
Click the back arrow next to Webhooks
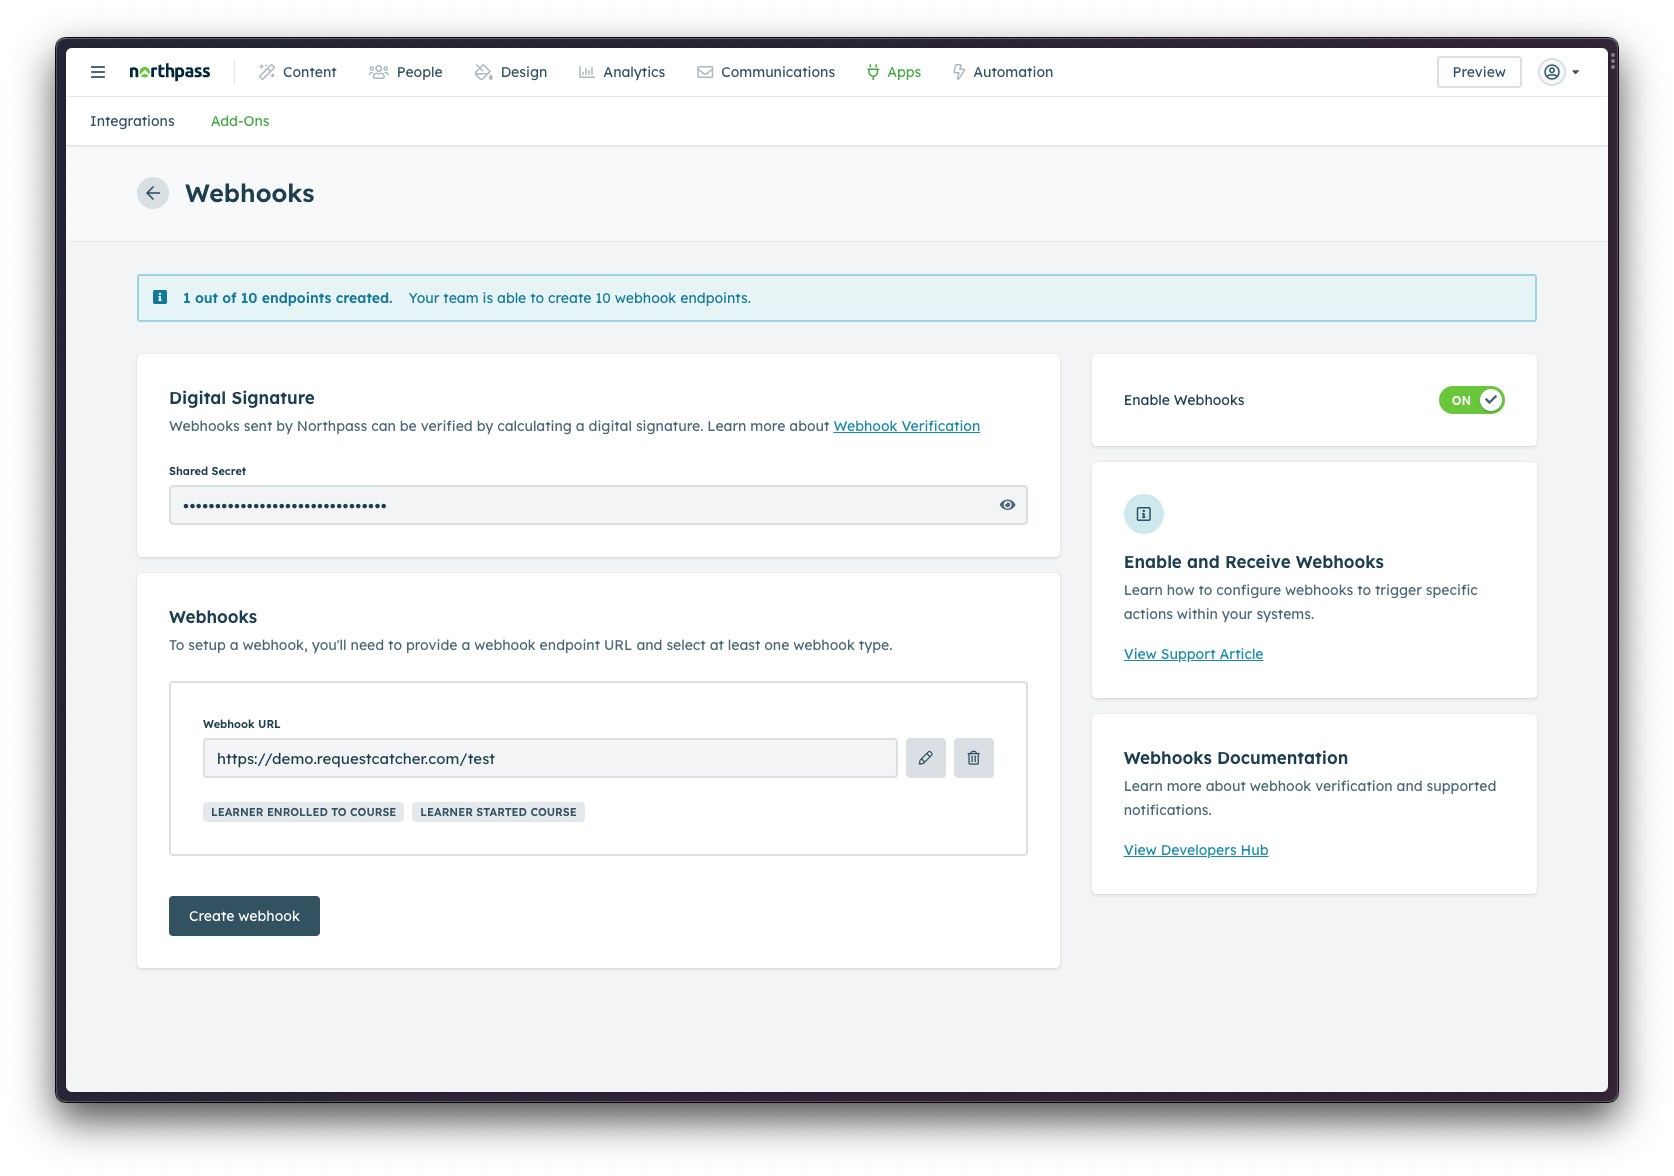point(152,193)
